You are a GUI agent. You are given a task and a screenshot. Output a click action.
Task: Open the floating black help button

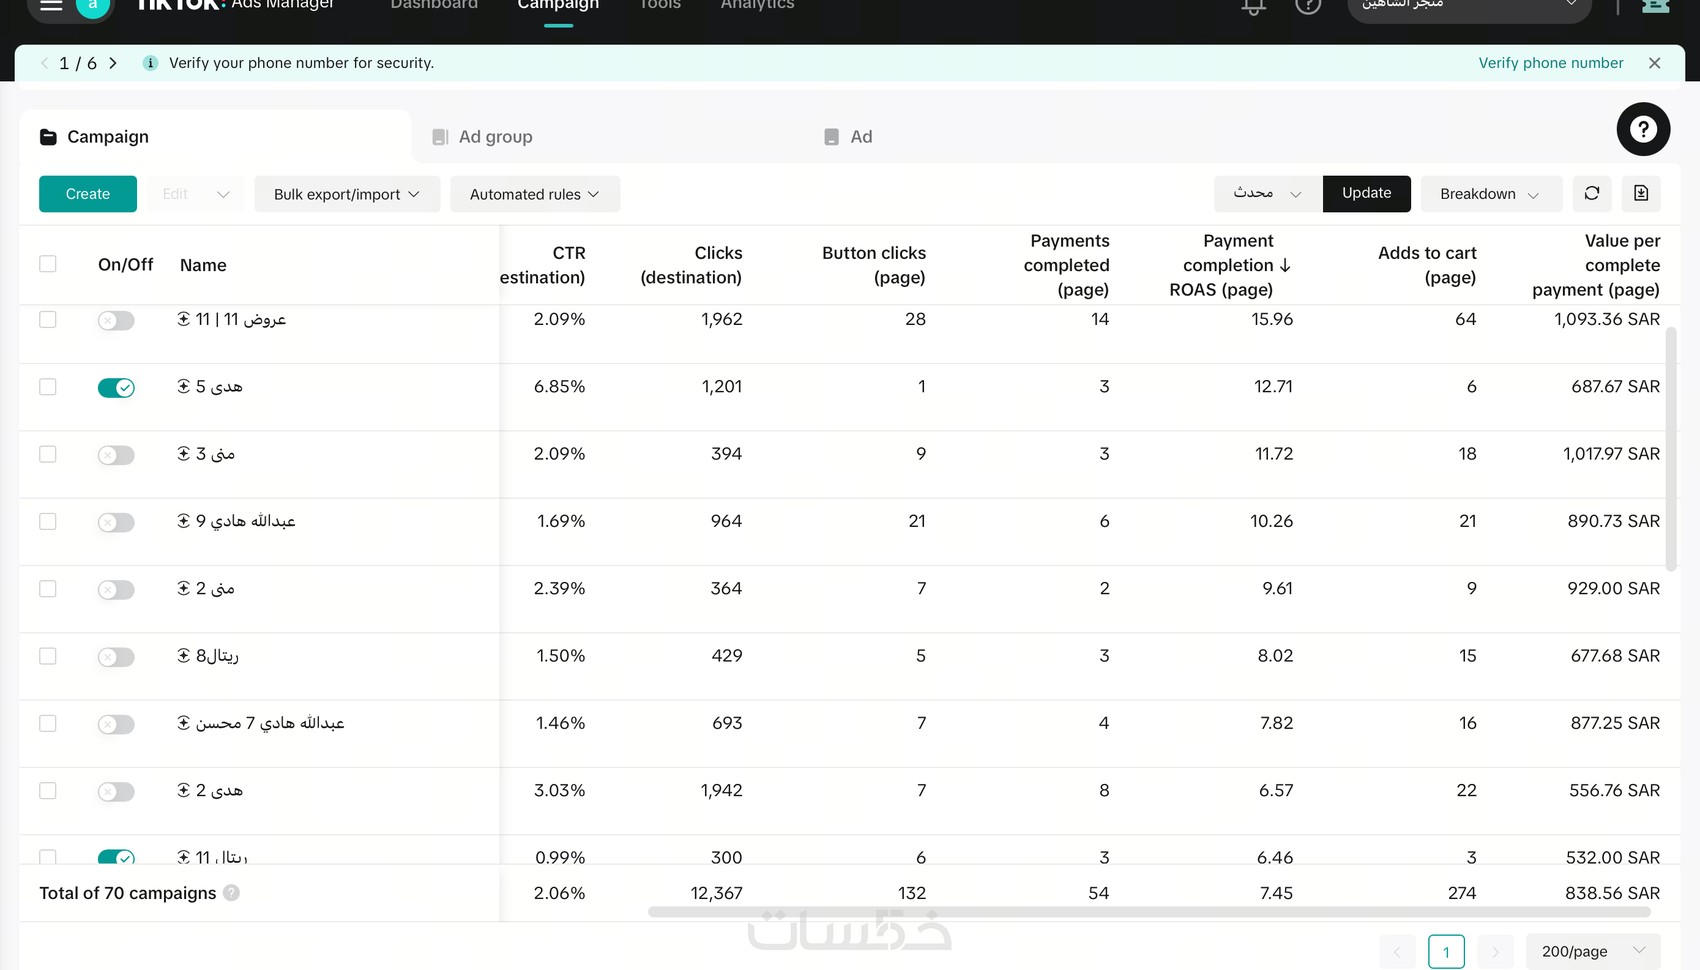pos(1643,129)
